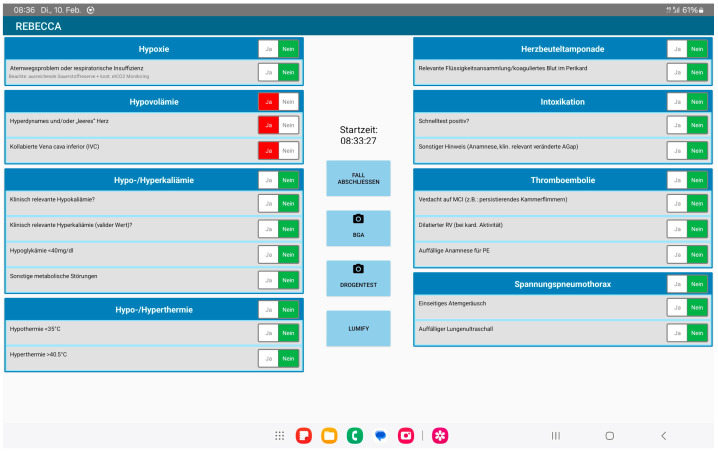
Task: Click the LUMIFY button
Action: [x=358, y=328]
